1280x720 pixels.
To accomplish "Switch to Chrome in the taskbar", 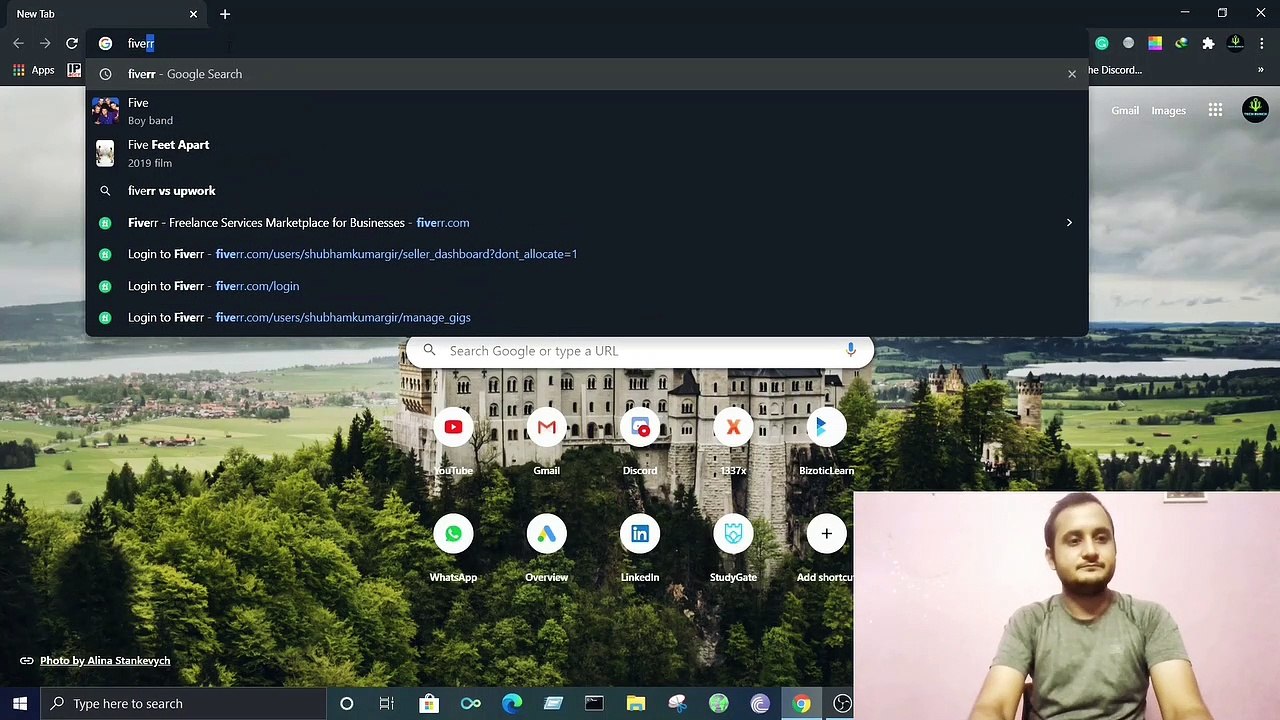I will tap(801, 704).
